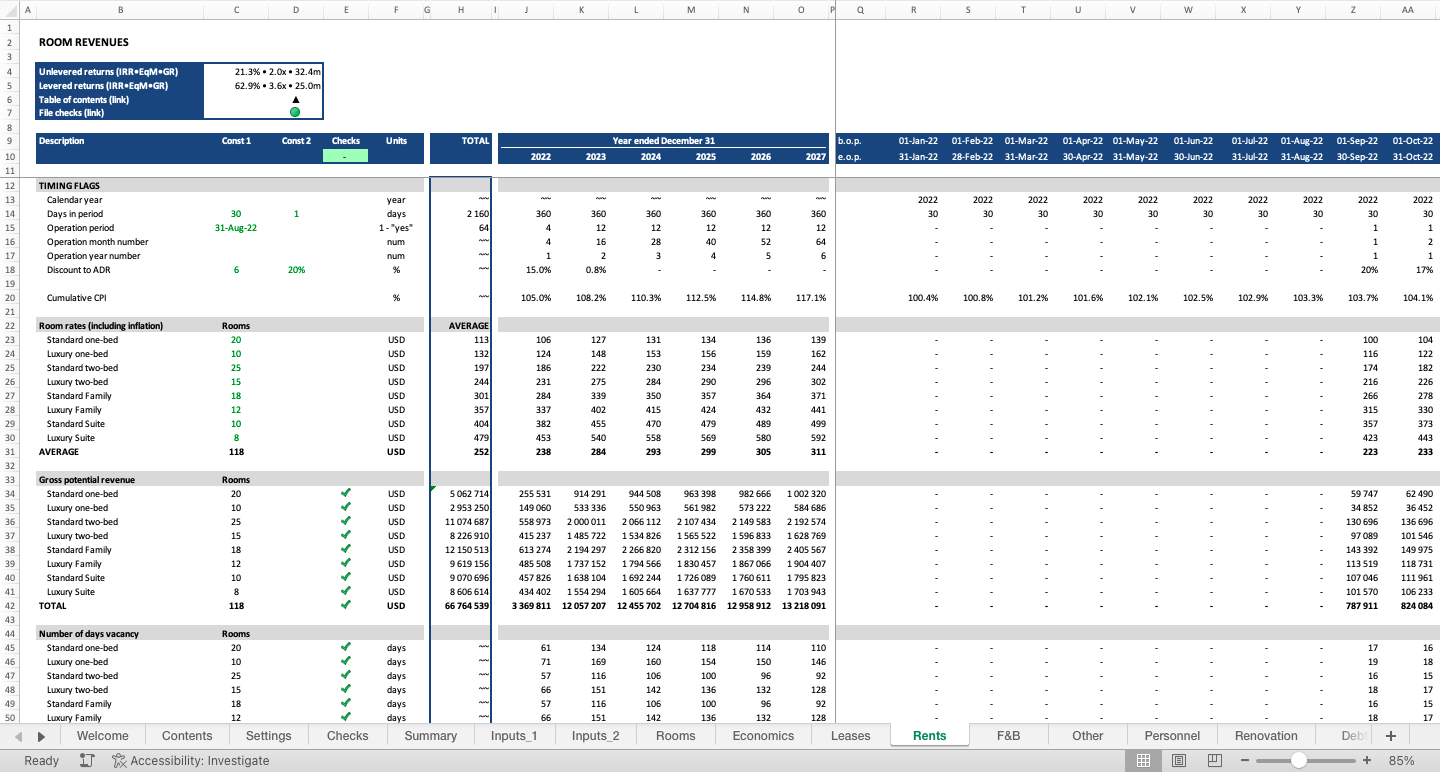Open the Welcome sheet tab
The width and height of the screenshot is (1440, 772).
pyautogui.click(x=103, y=736)
